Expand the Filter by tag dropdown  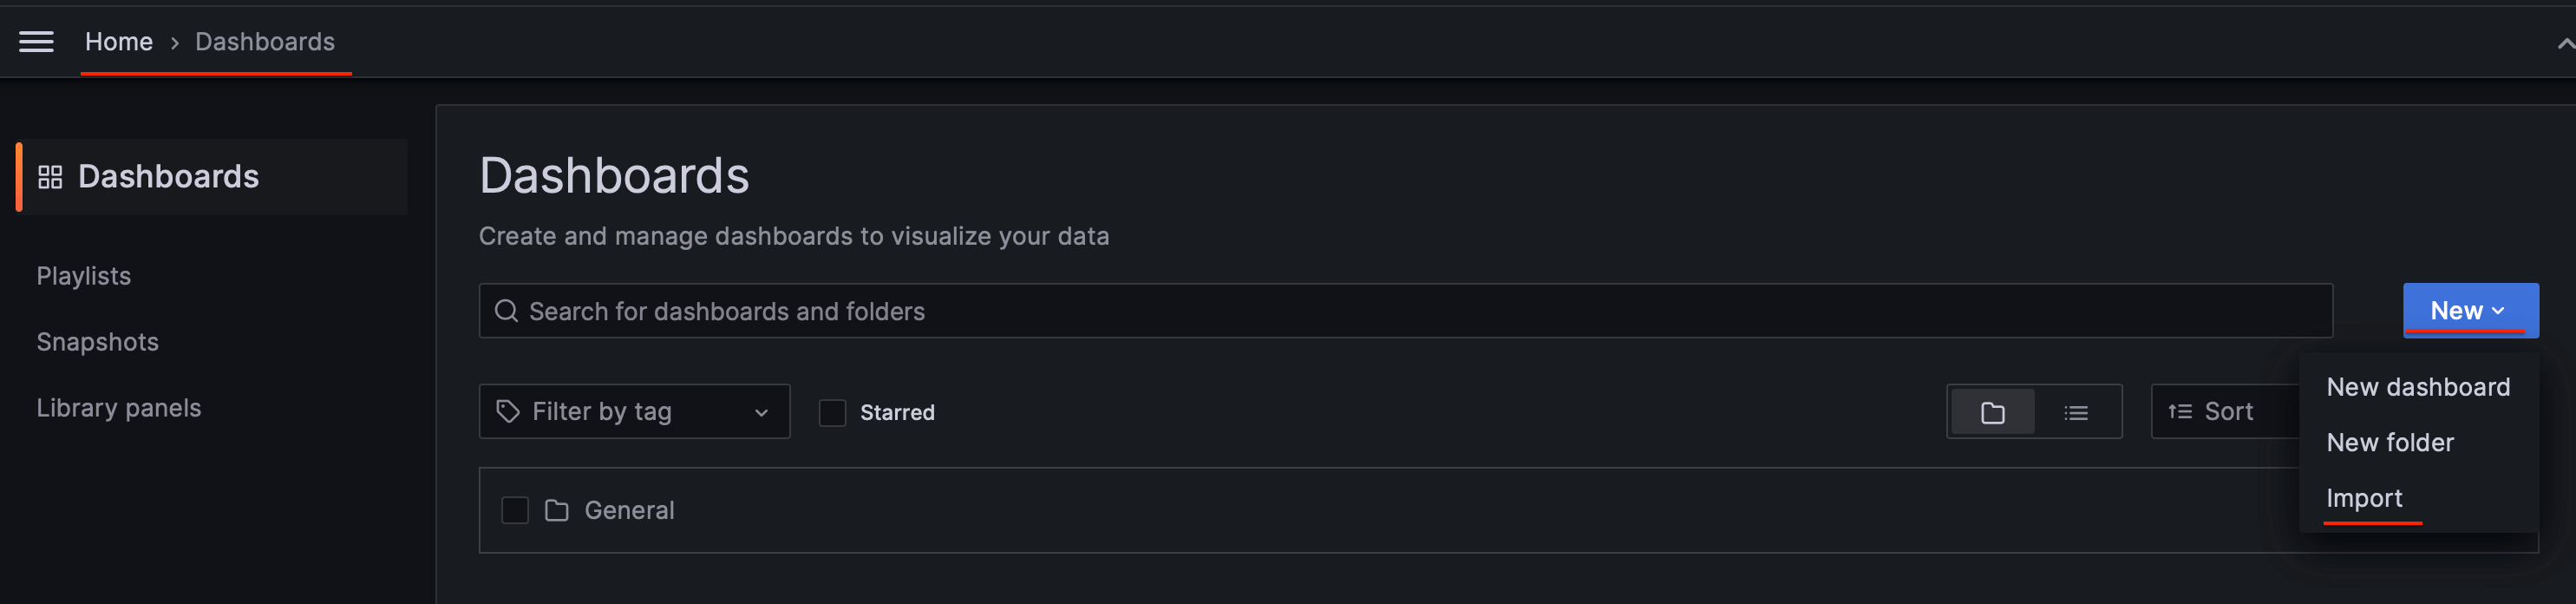click(x=760, y=412)
